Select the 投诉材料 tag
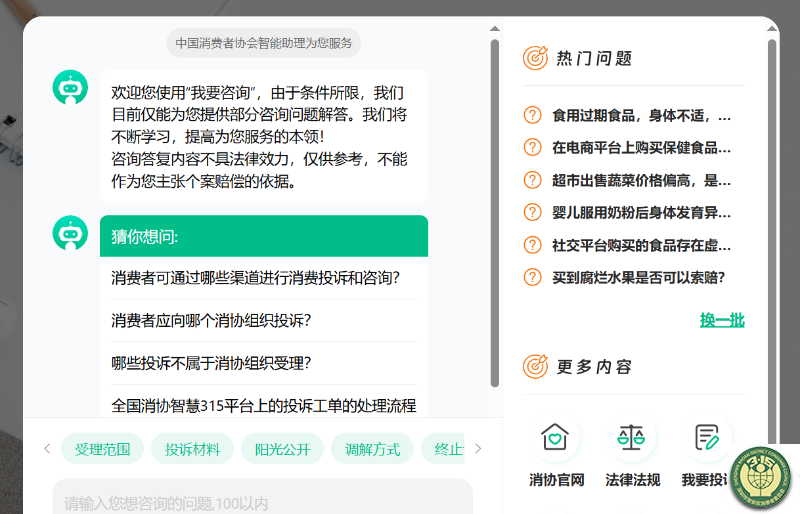800x514 pixels. [192, 449]
